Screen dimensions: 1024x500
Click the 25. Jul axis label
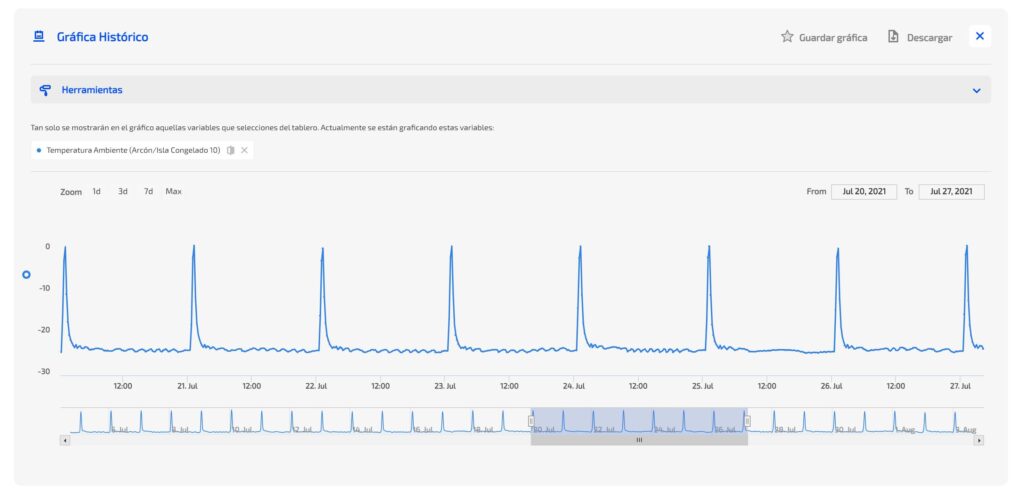coord(702,386)
